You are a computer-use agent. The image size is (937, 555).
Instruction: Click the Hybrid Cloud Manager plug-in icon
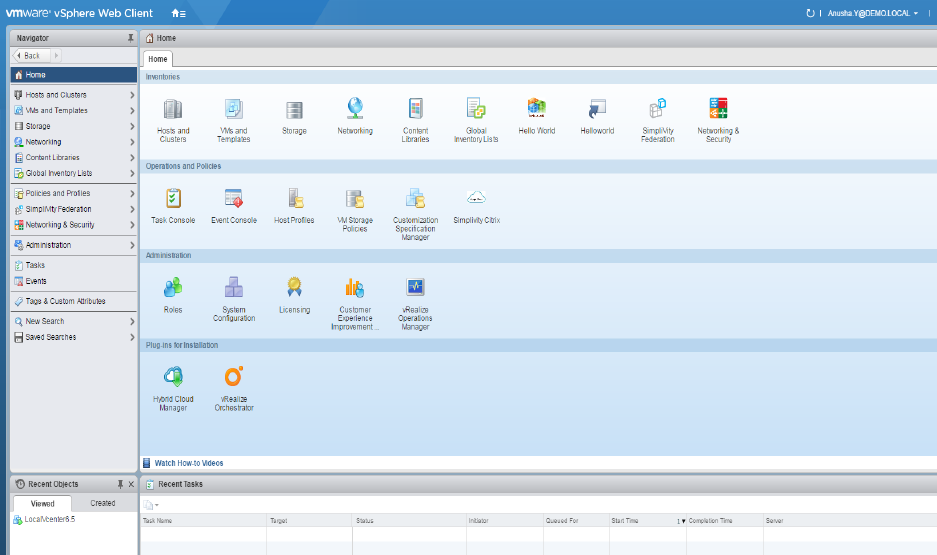coord(173,378)
